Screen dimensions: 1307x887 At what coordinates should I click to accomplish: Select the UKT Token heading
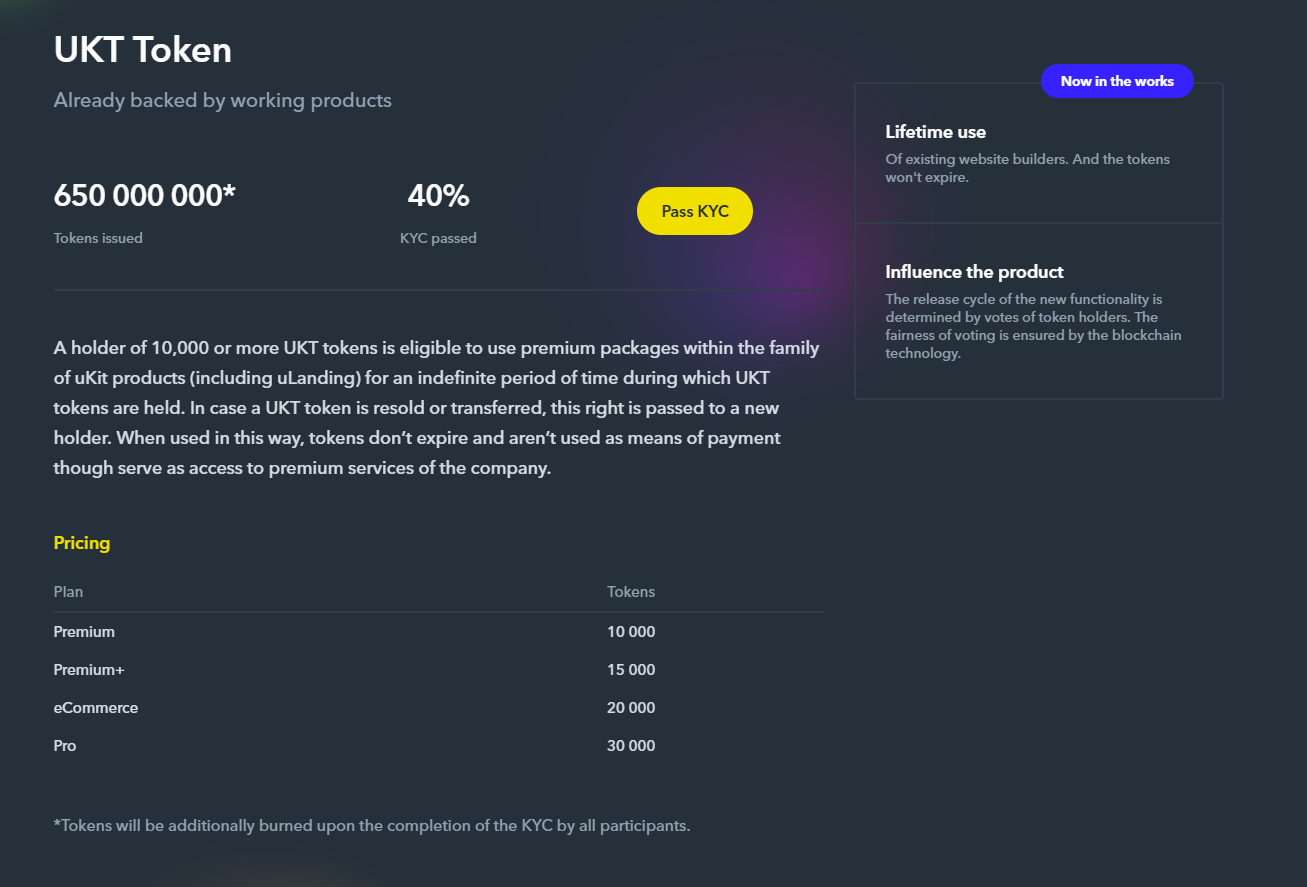143,50
